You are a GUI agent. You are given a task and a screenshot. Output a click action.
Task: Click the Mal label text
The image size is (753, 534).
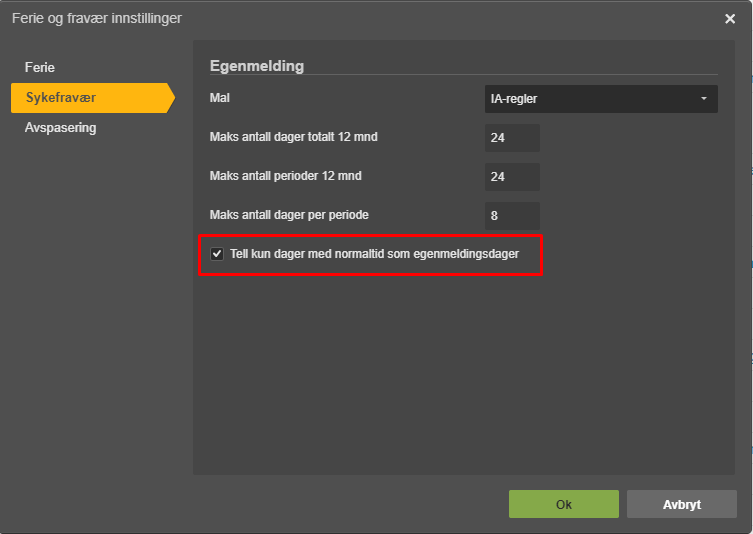(219, 98)
